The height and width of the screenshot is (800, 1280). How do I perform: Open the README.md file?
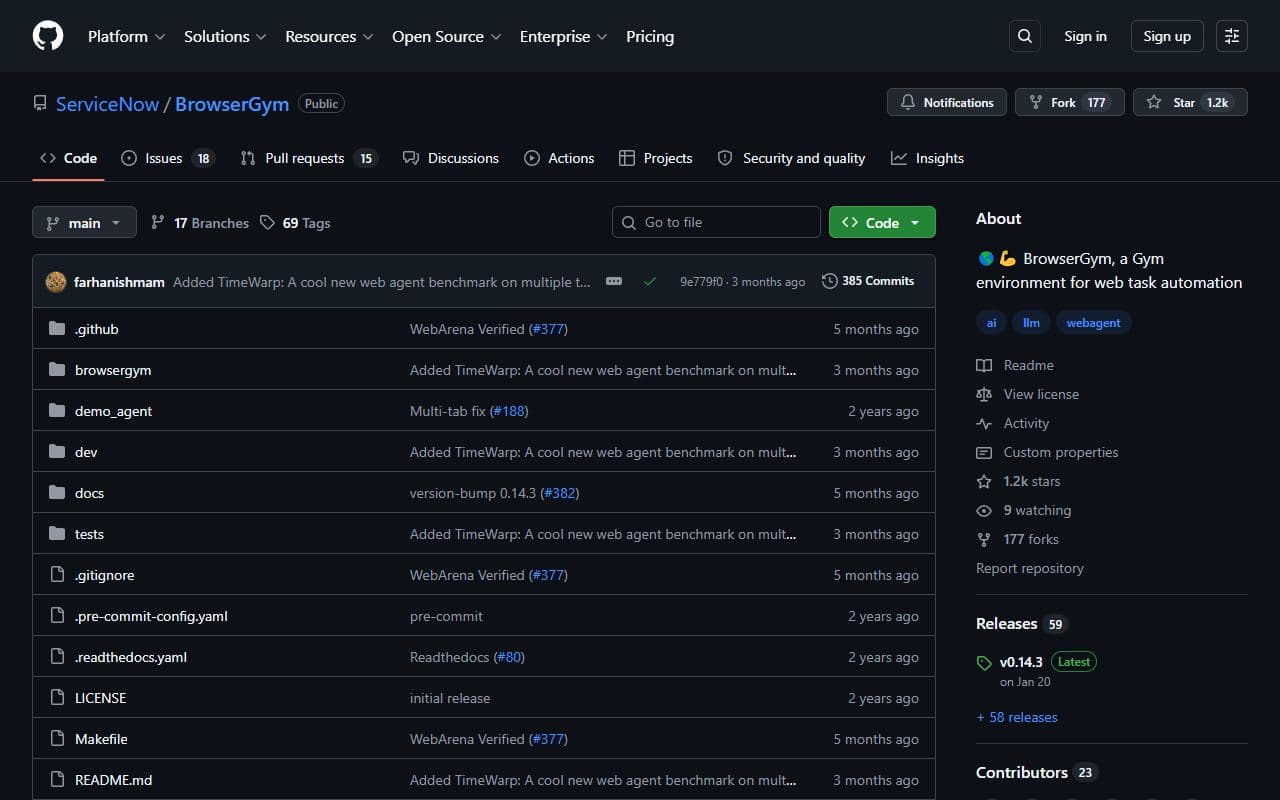[113, 780]
